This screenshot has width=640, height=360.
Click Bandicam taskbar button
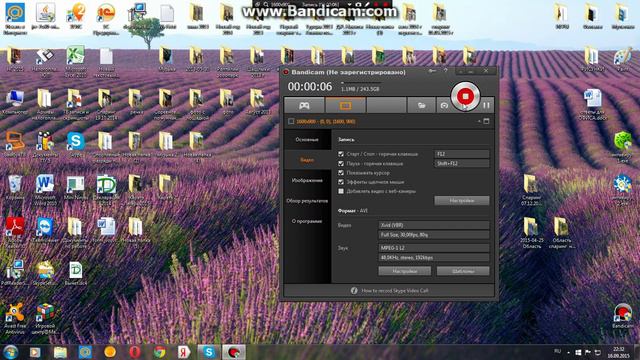click(233, 352)
